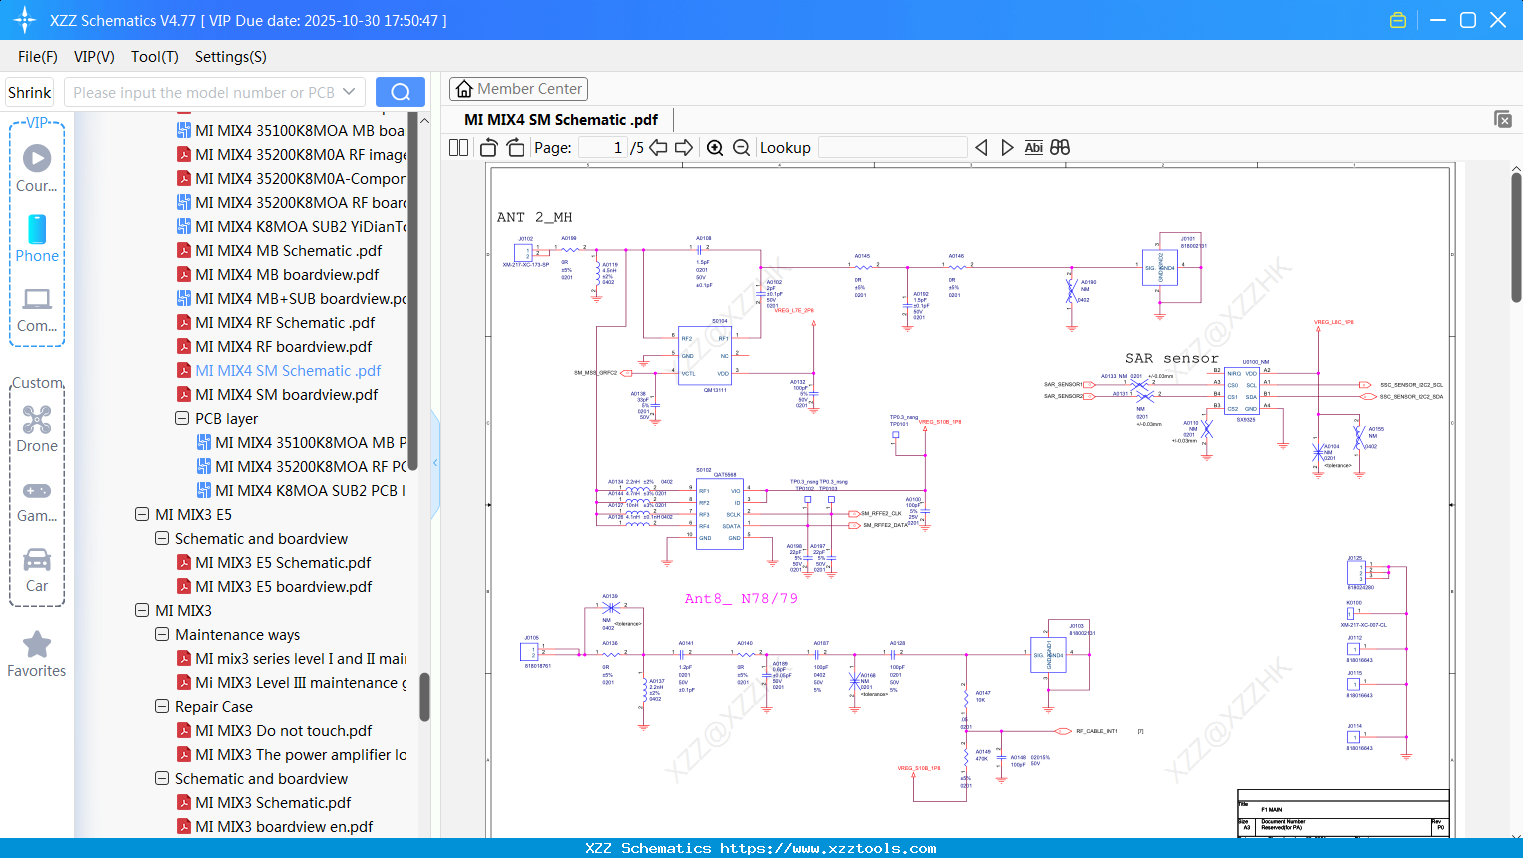
Task: Click the Member Center button
Action: click(x=518, y=89)
